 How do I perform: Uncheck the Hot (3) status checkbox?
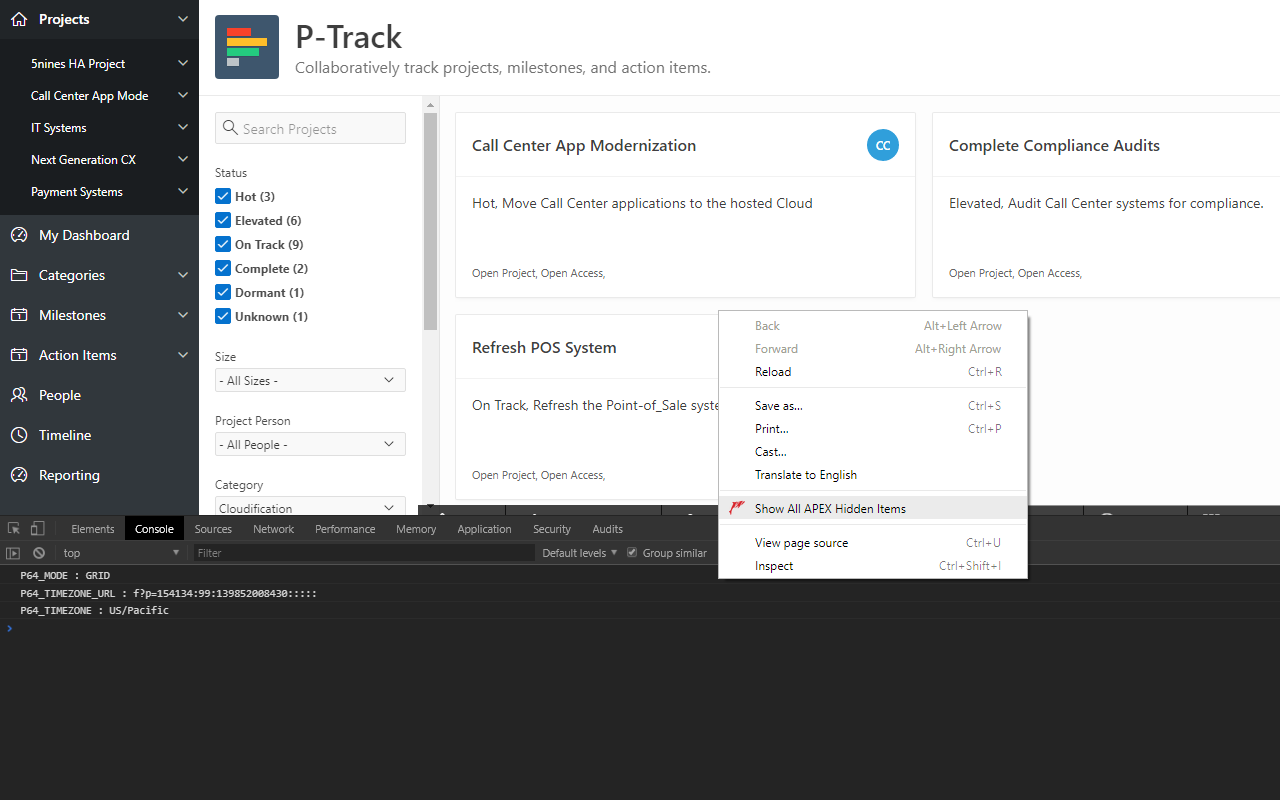click(x=223, y=196)
